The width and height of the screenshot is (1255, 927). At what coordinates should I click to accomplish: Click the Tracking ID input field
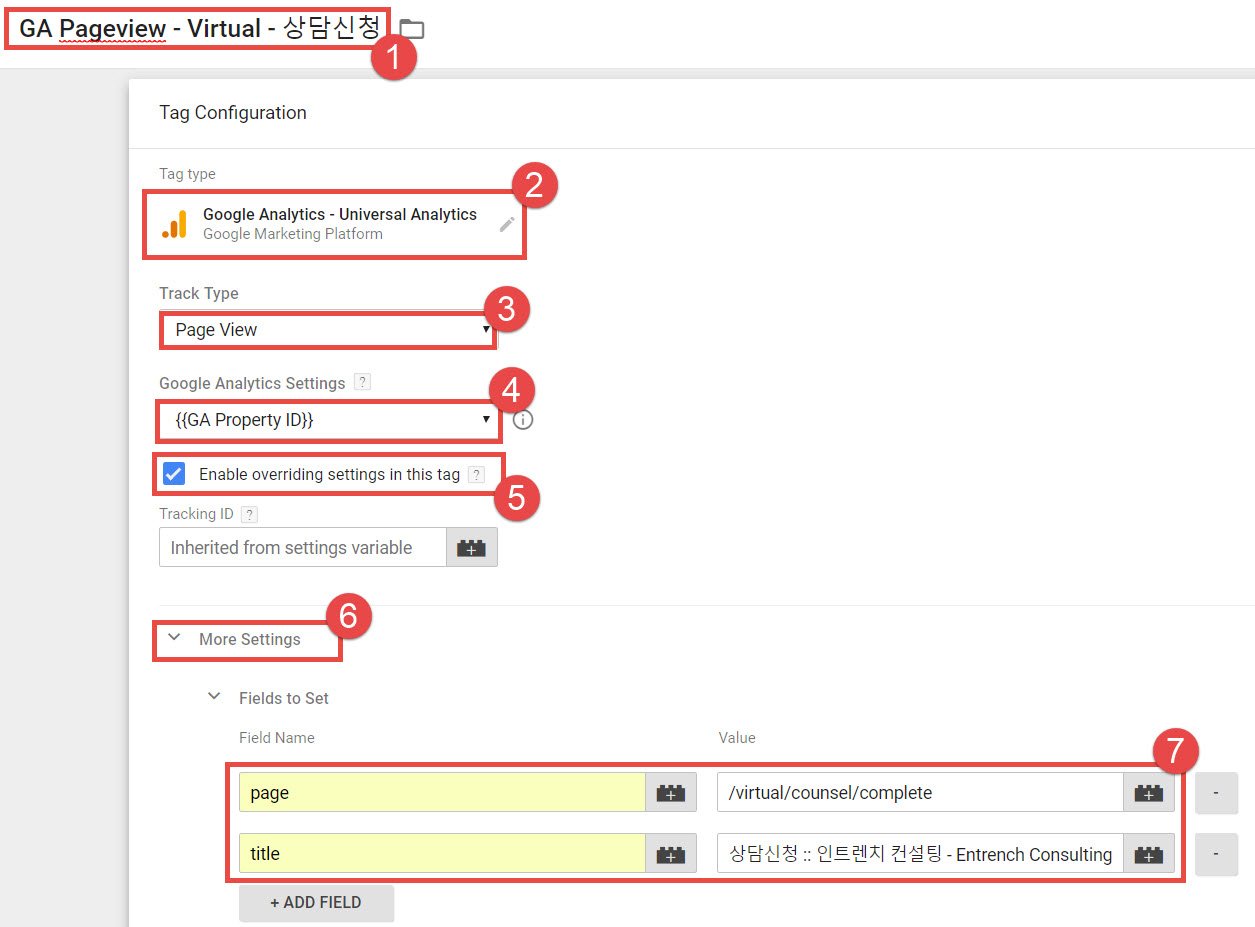(x=303, y=547)
